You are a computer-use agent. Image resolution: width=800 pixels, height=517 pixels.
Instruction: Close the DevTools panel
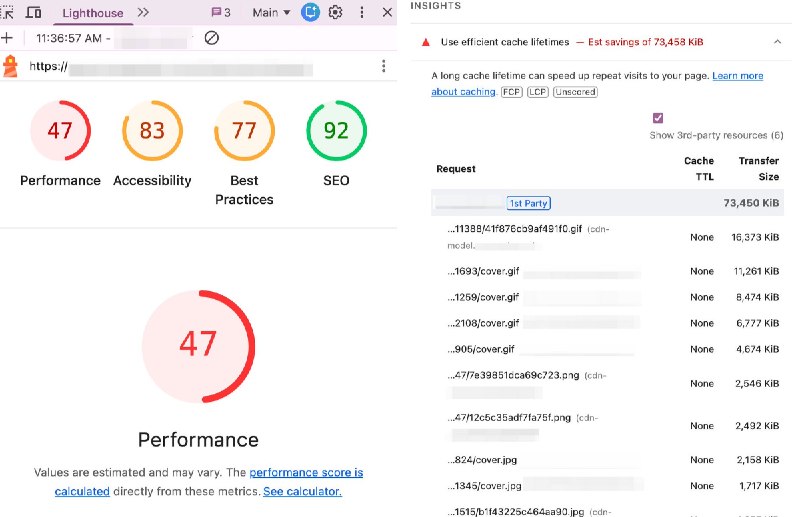[x=387, y=12]
